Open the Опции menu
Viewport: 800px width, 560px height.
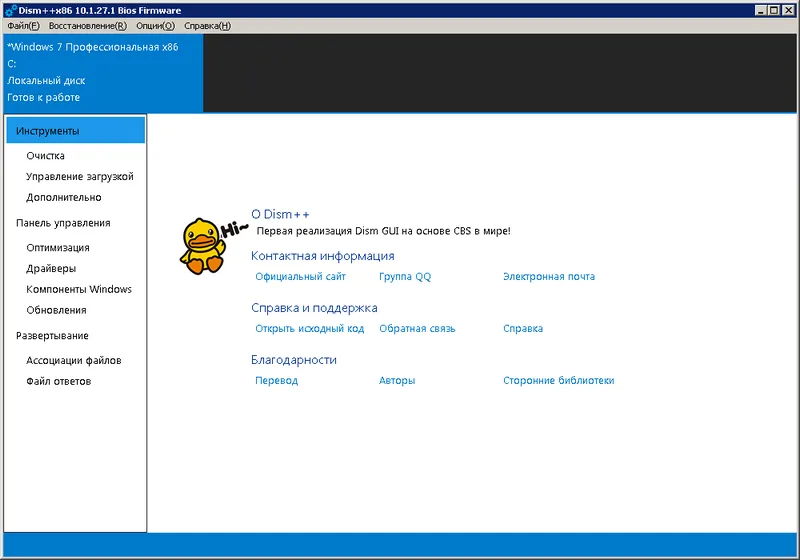point(155,26)
